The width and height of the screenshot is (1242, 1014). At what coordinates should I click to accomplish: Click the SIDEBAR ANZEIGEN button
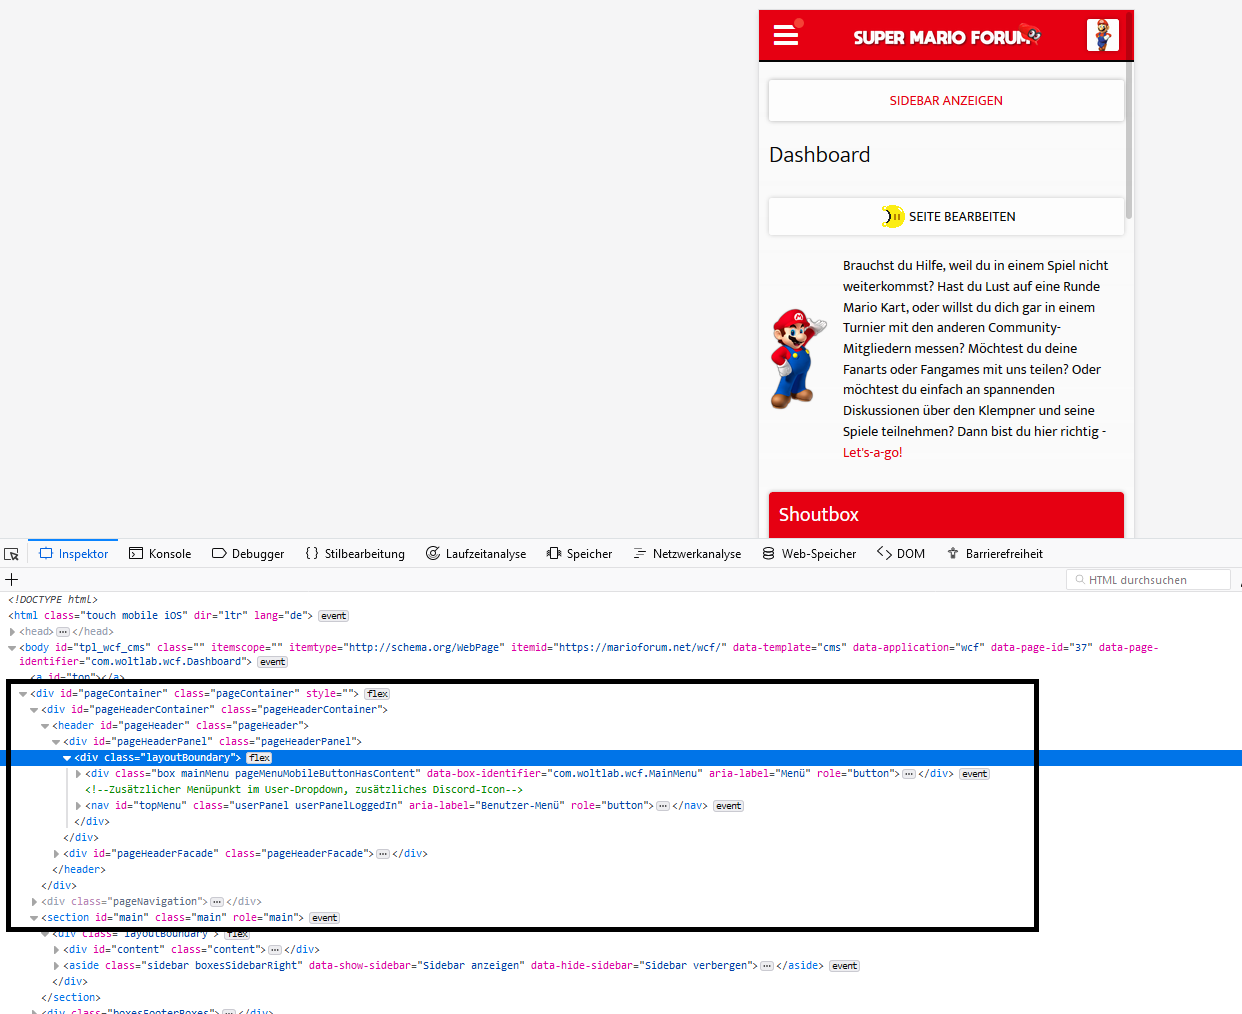(946, 101)
